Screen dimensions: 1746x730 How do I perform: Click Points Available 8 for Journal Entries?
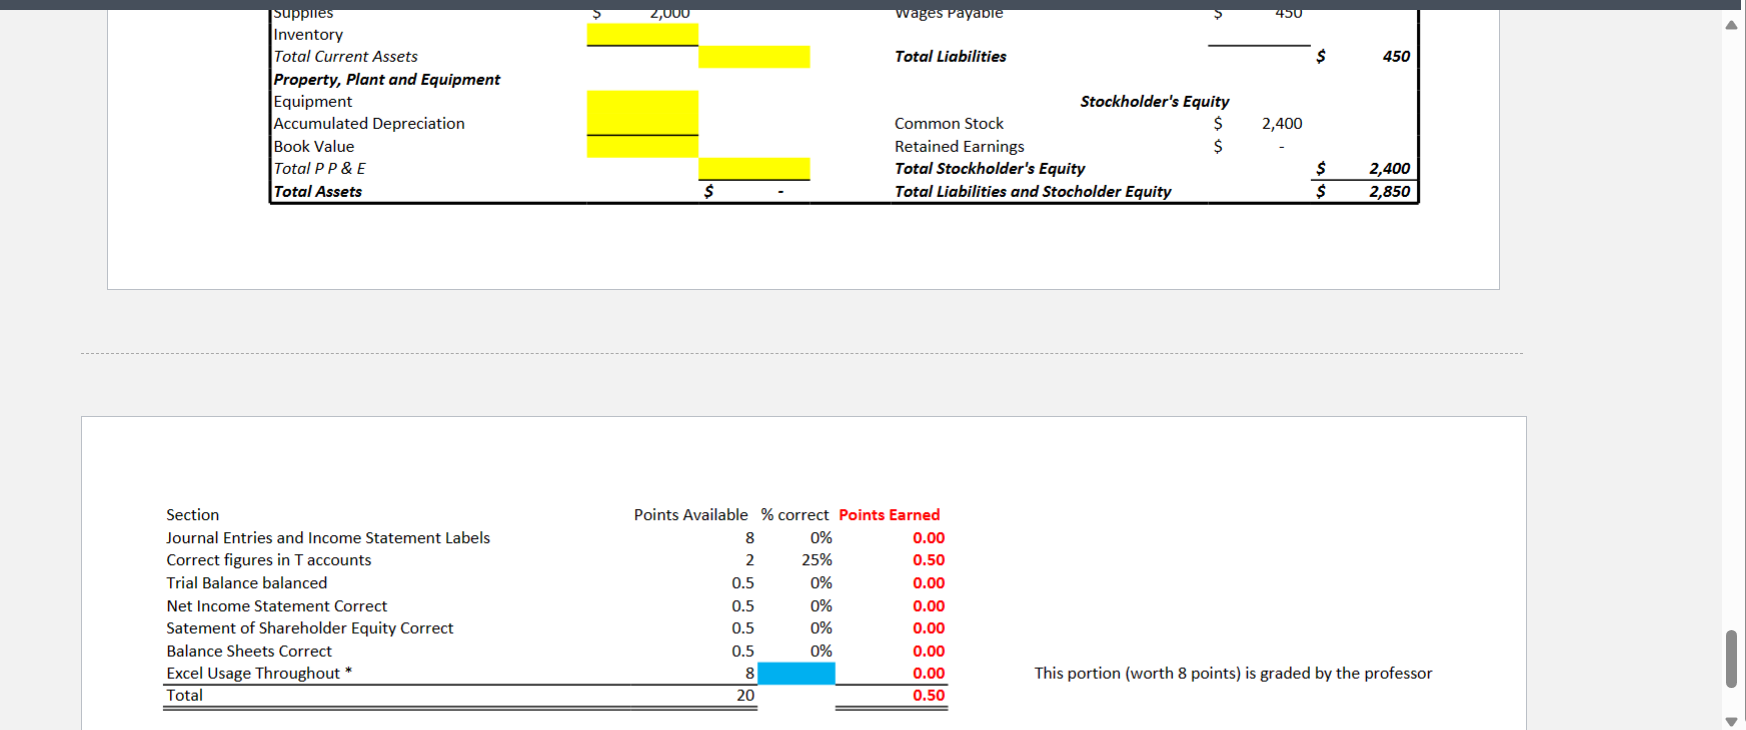pyautogui.click(x=750, y=537)
